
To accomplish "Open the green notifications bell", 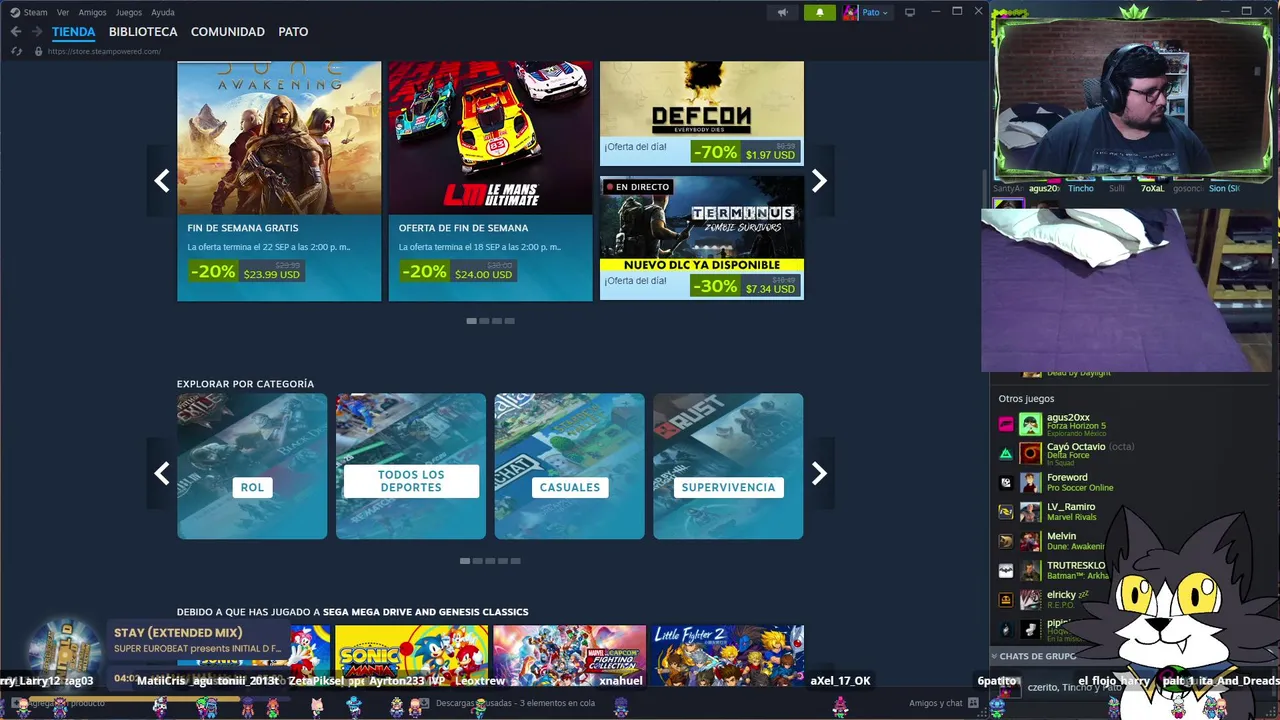I will pos(820,12).
